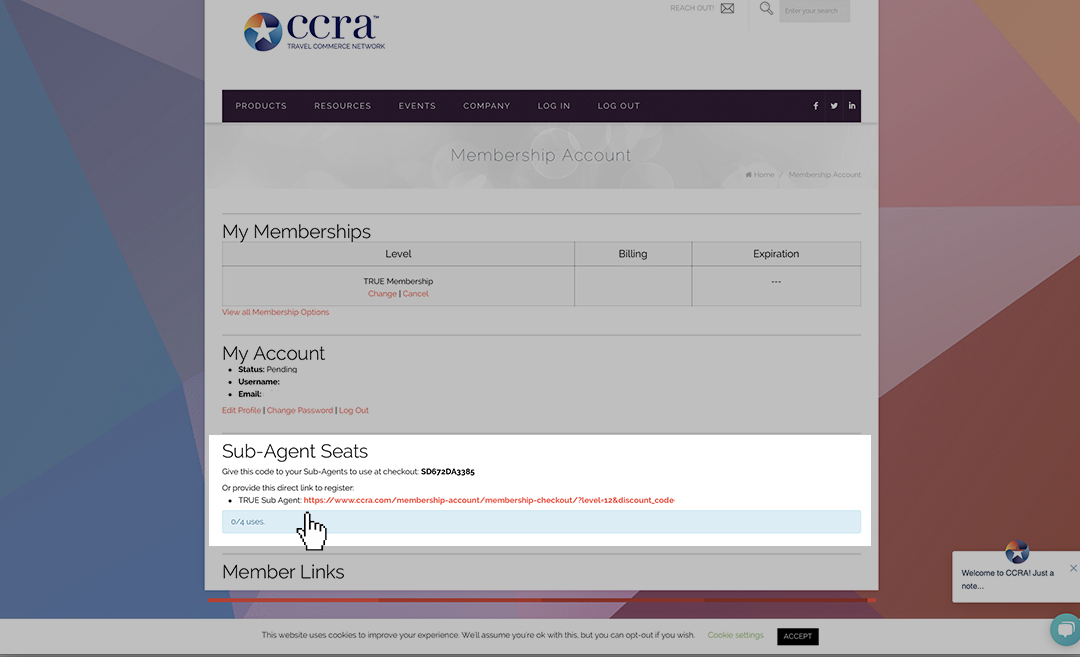Open the Resources menu
The width and height of the screenshot is (1080, 657).
coord(342,106)
